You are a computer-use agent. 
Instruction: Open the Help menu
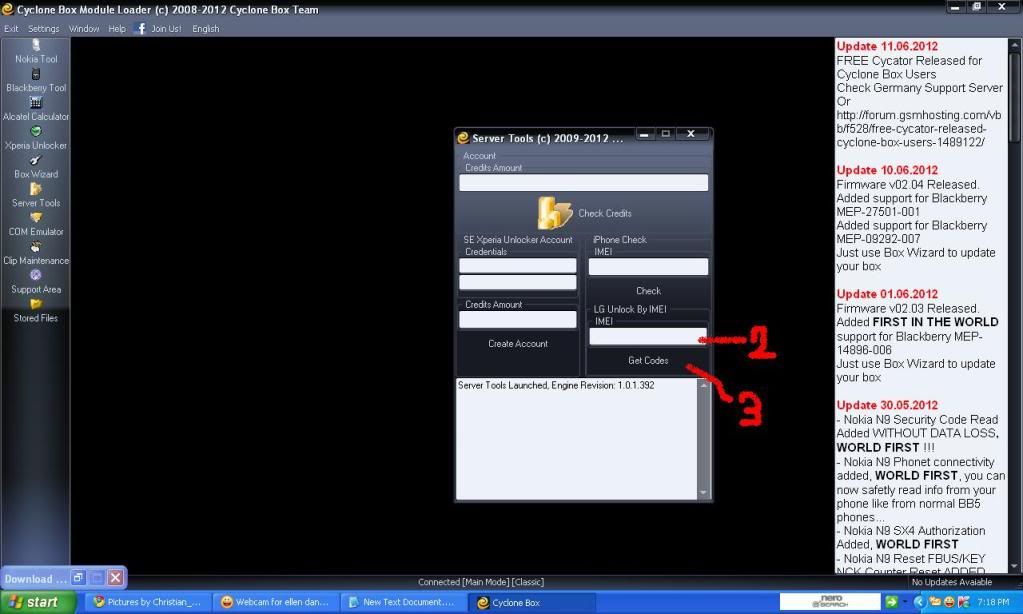tap(117, 29)
